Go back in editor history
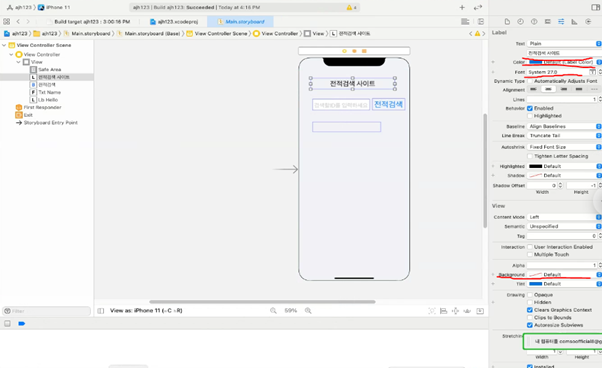602x368 pixels. coord(18,21)
